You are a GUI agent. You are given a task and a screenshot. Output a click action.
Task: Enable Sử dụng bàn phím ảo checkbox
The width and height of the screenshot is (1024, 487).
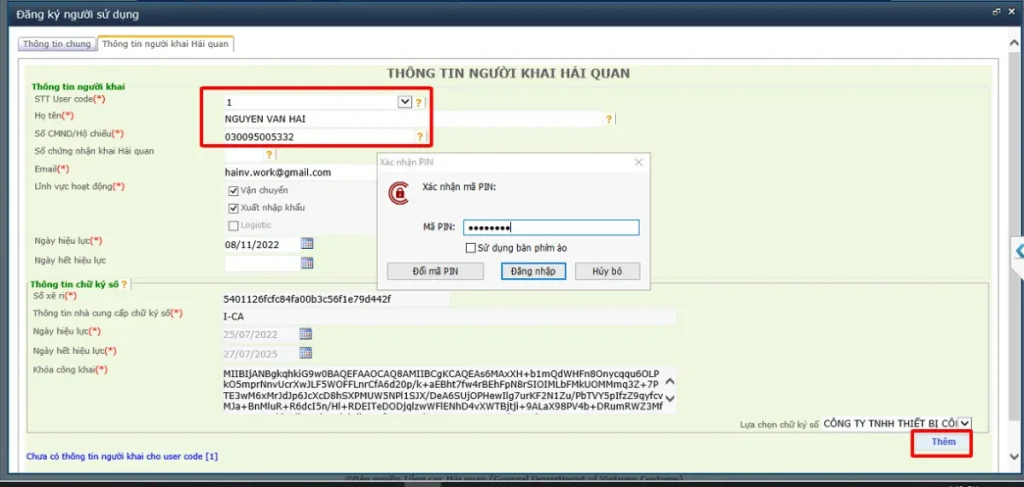[x=470, y=248]
